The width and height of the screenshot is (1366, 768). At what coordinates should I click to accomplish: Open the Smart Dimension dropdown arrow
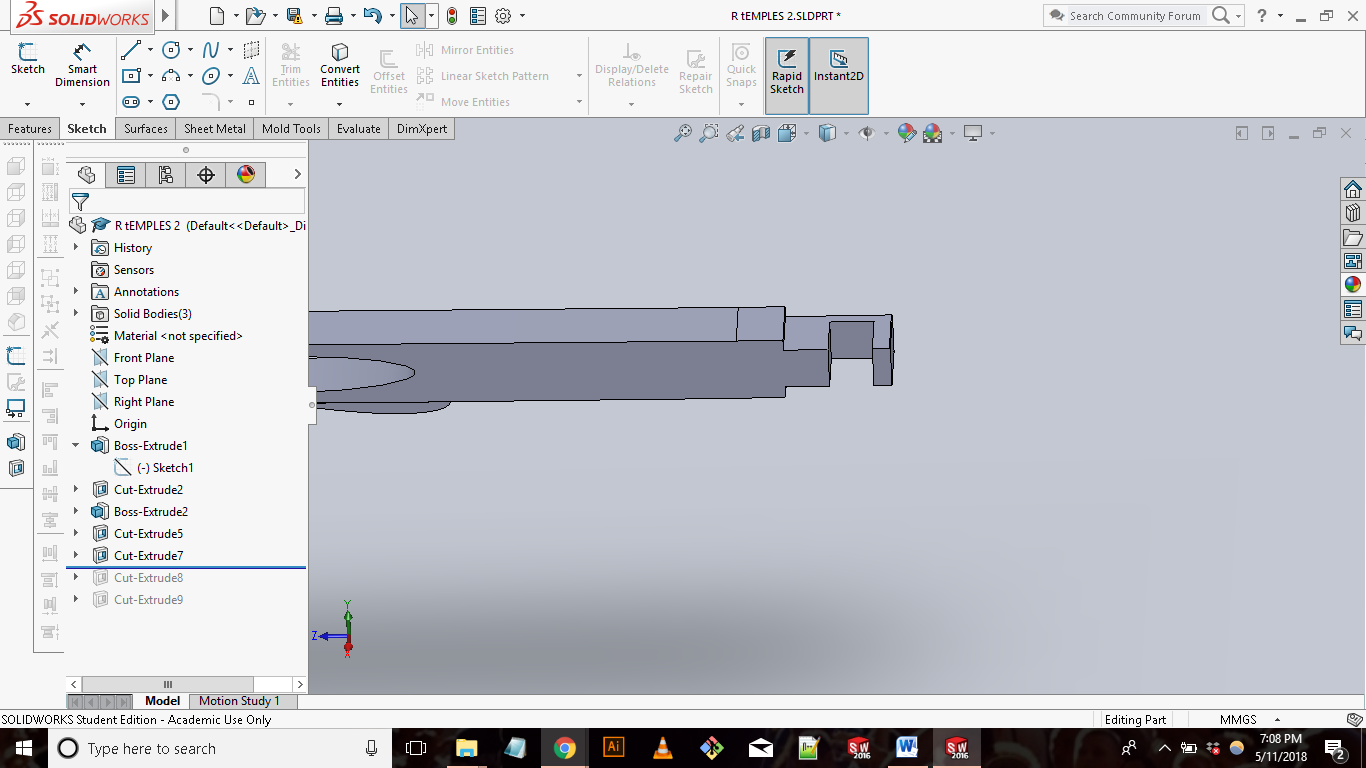pos(82,103)
